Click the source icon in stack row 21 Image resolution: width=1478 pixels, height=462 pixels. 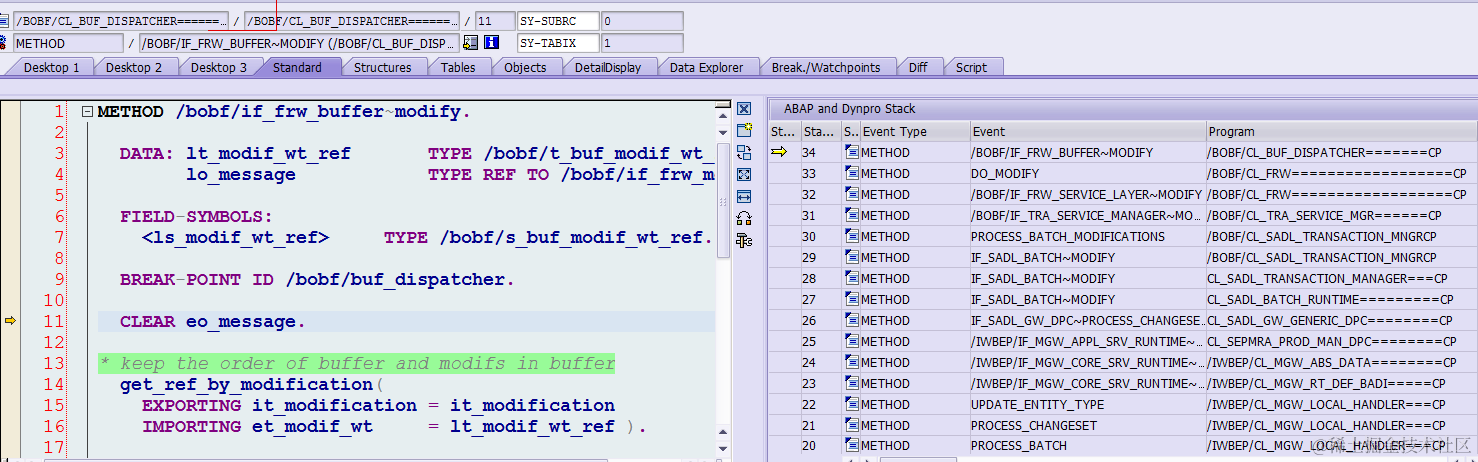pyautogui.click(x=851, y=425)
